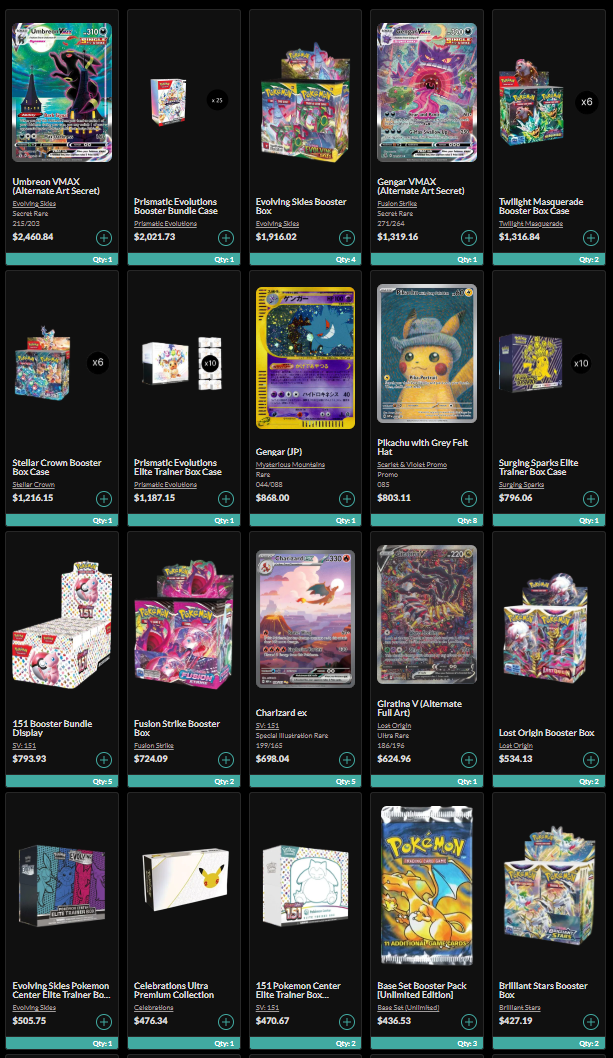Click Stellar Crown Booster Box Case title

pos(57,468)
